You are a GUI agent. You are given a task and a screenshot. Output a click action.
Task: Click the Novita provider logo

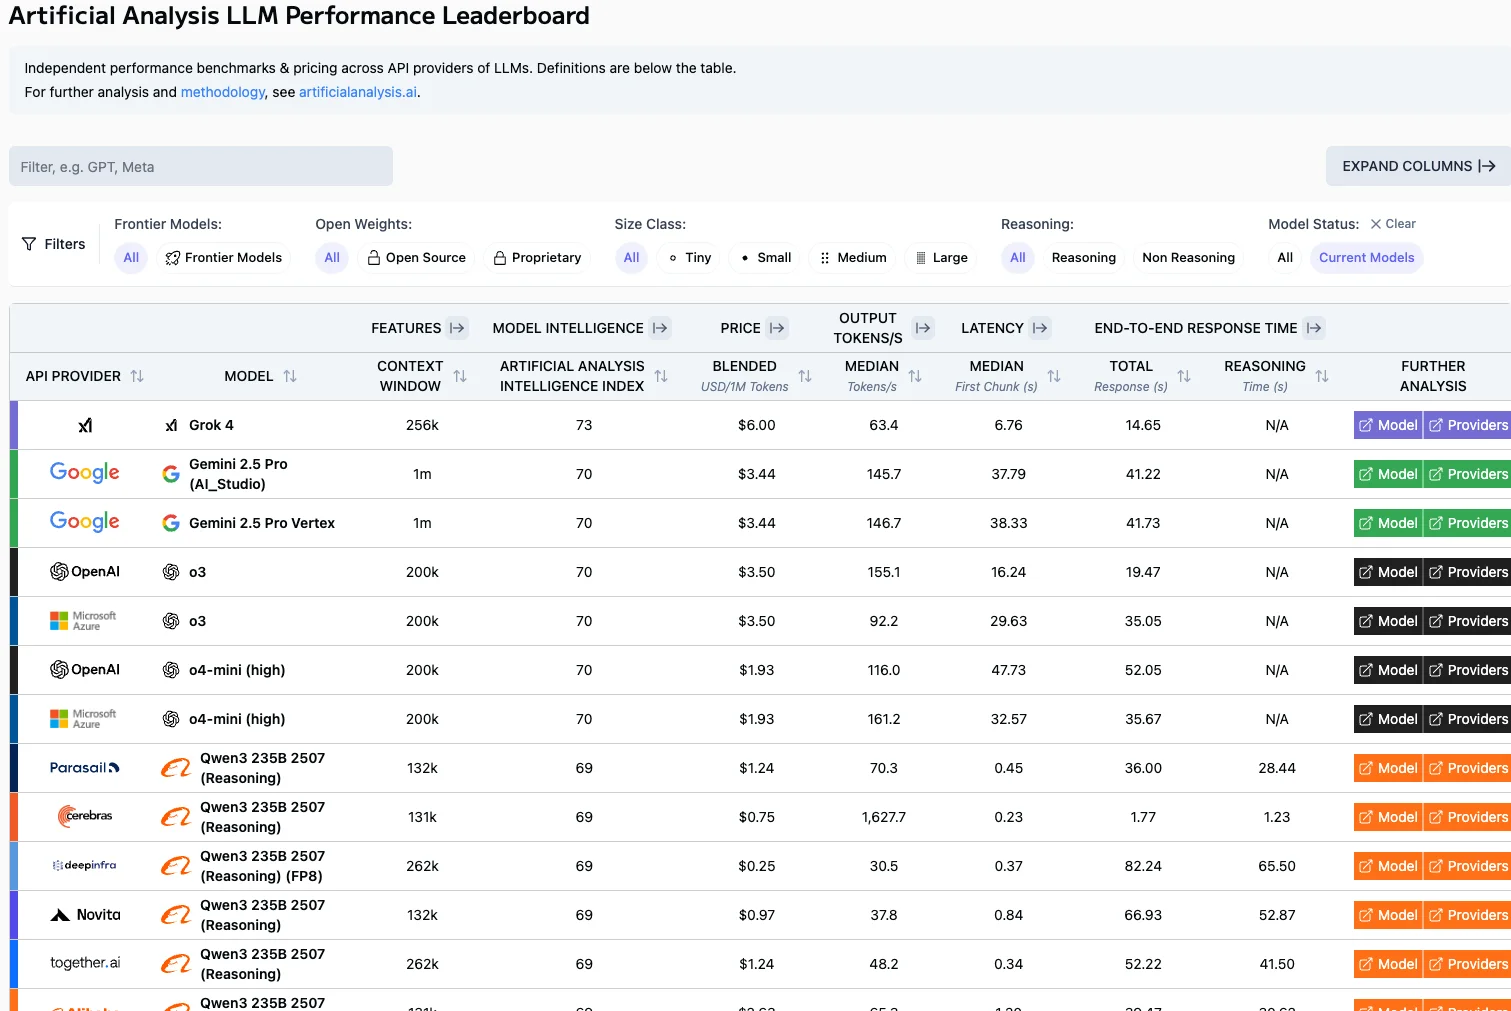click(84, 914)
